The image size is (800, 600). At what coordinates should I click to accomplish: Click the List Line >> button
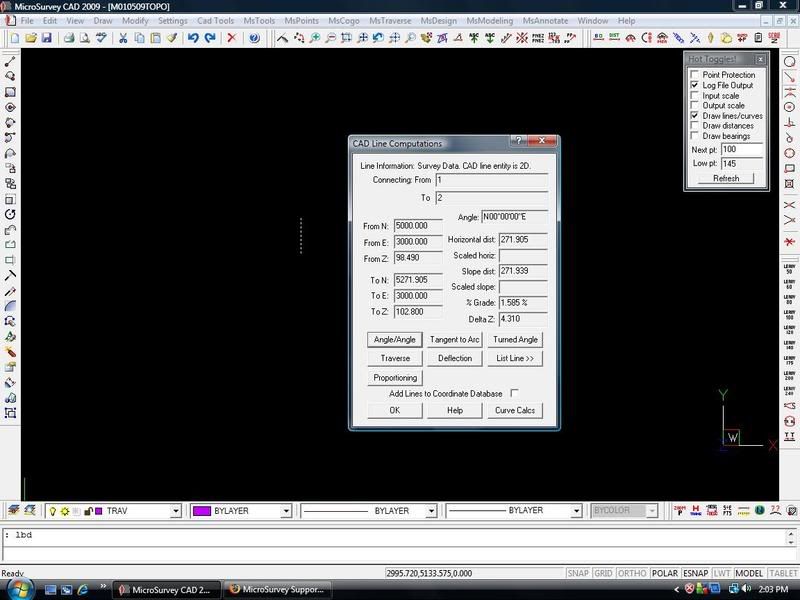[x=515, y=358]
